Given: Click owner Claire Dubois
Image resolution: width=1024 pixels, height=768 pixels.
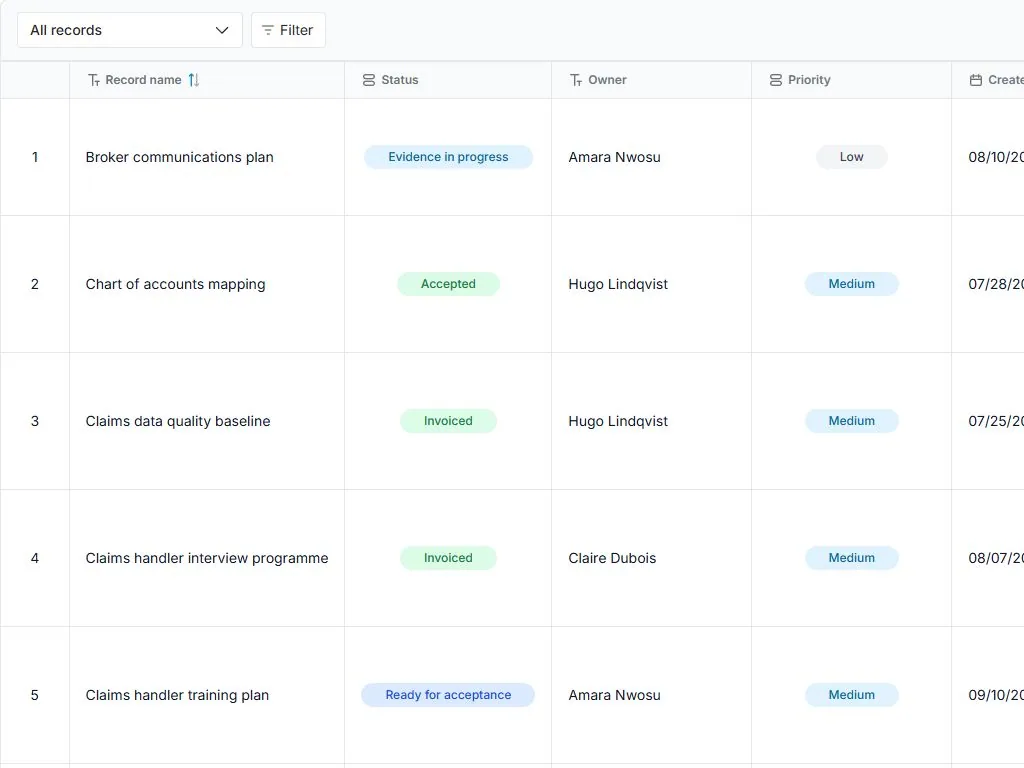Looking at the screenshot, I should pyautogui.click(x=612, y=558).
